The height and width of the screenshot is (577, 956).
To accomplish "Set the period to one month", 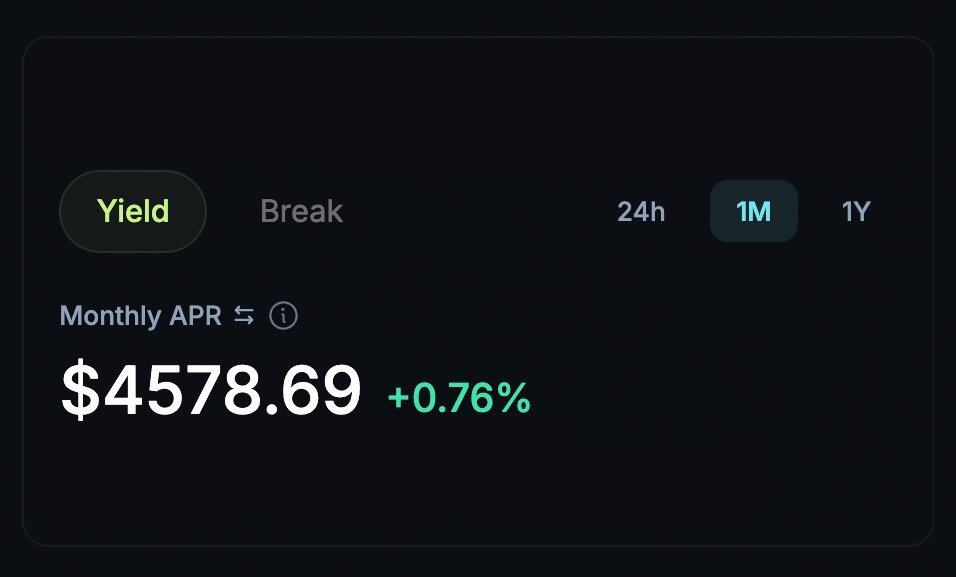I will click(x=753, y=211).
